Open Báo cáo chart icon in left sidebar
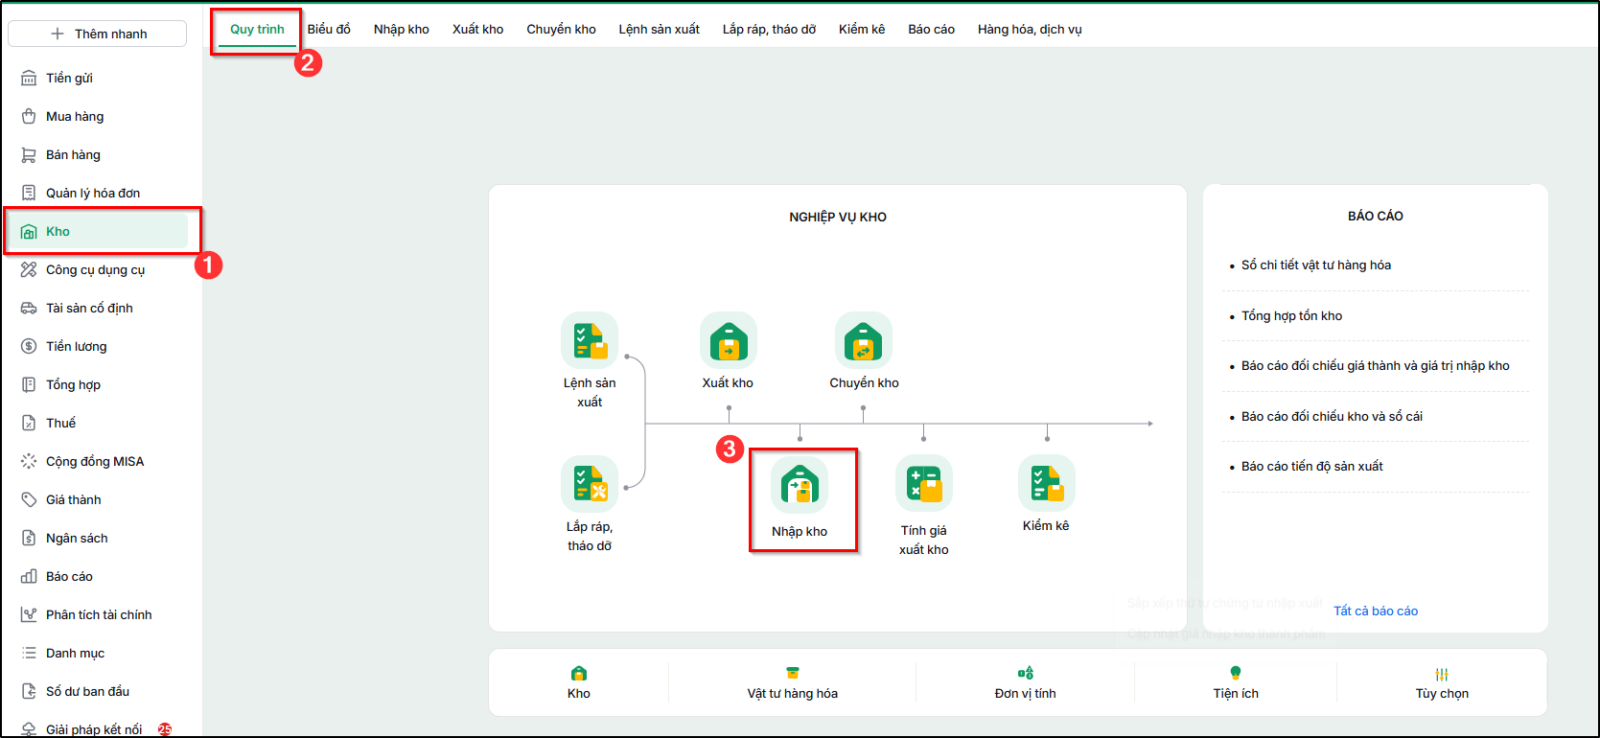 click(x=29, y=576)
